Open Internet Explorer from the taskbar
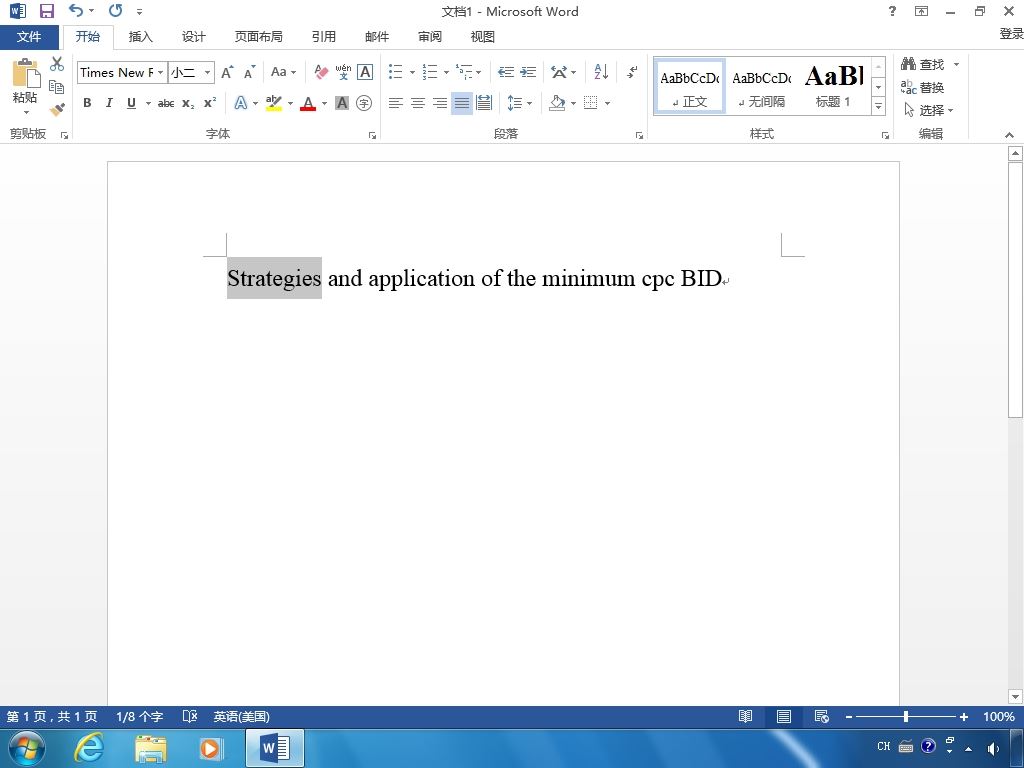This screenshot has width=1024, height=768. point(89,748)
